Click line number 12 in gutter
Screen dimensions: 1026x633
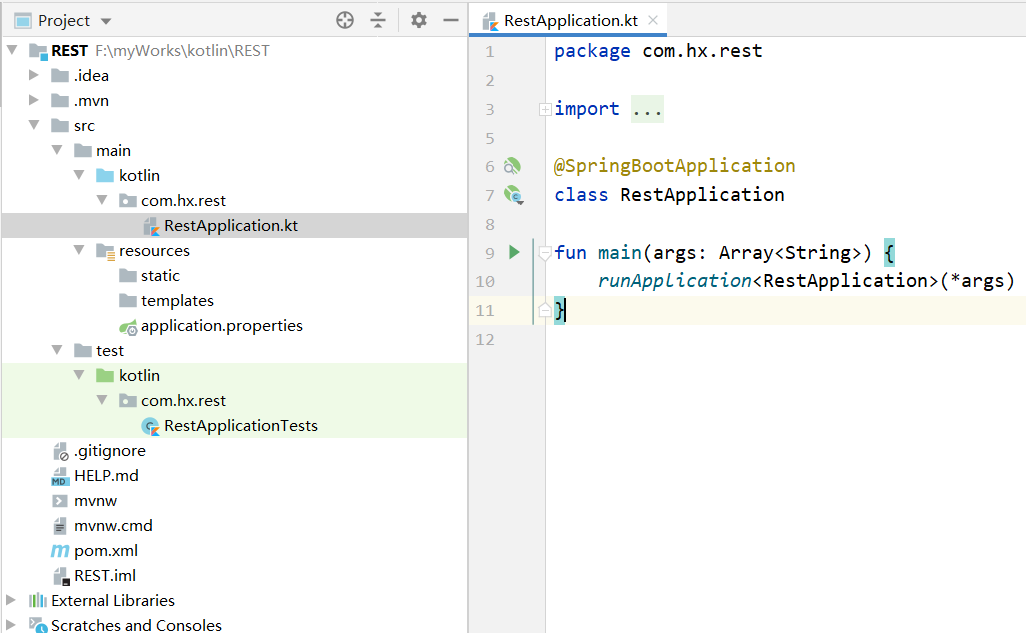coord(485,339)
